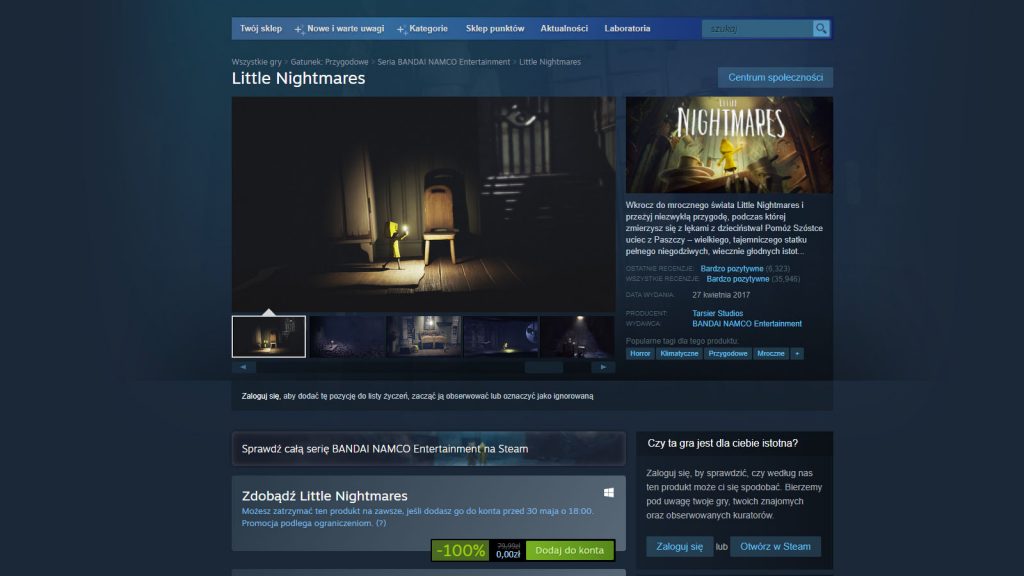Image resolution: width=1024 pixels, height=576 pixels.
Task: Open the Laboratoria section
Action: (x=627, y=29)
